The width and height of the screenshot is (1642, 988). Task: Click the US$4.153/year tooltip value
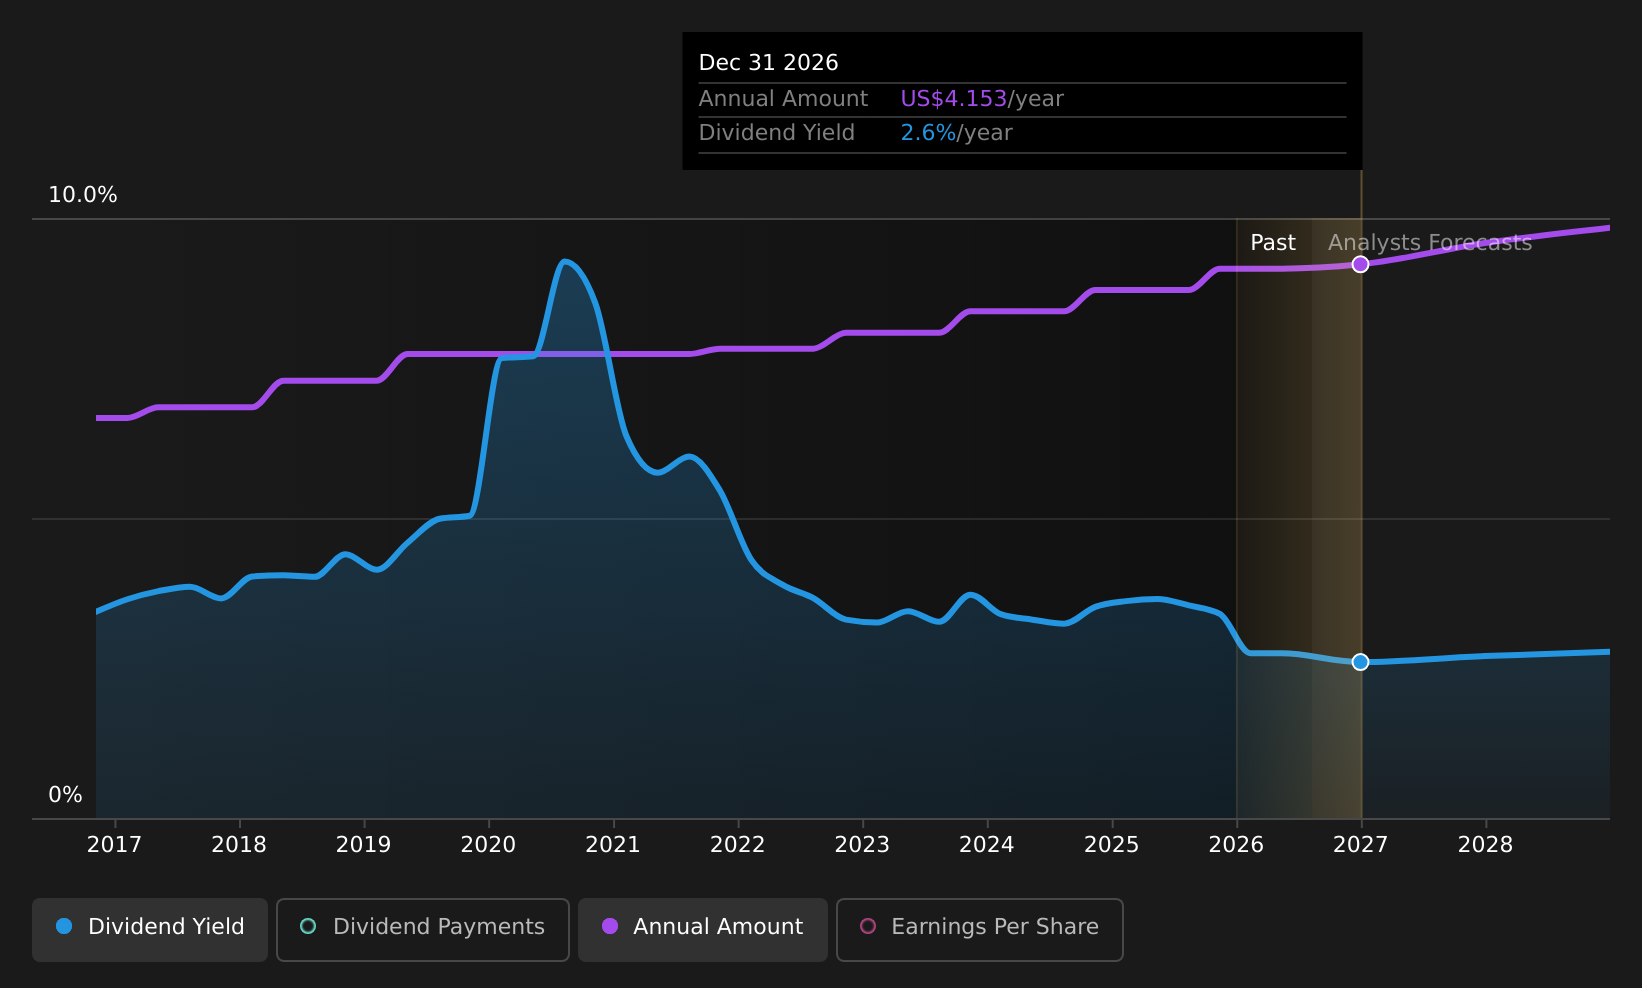[982, 99]
